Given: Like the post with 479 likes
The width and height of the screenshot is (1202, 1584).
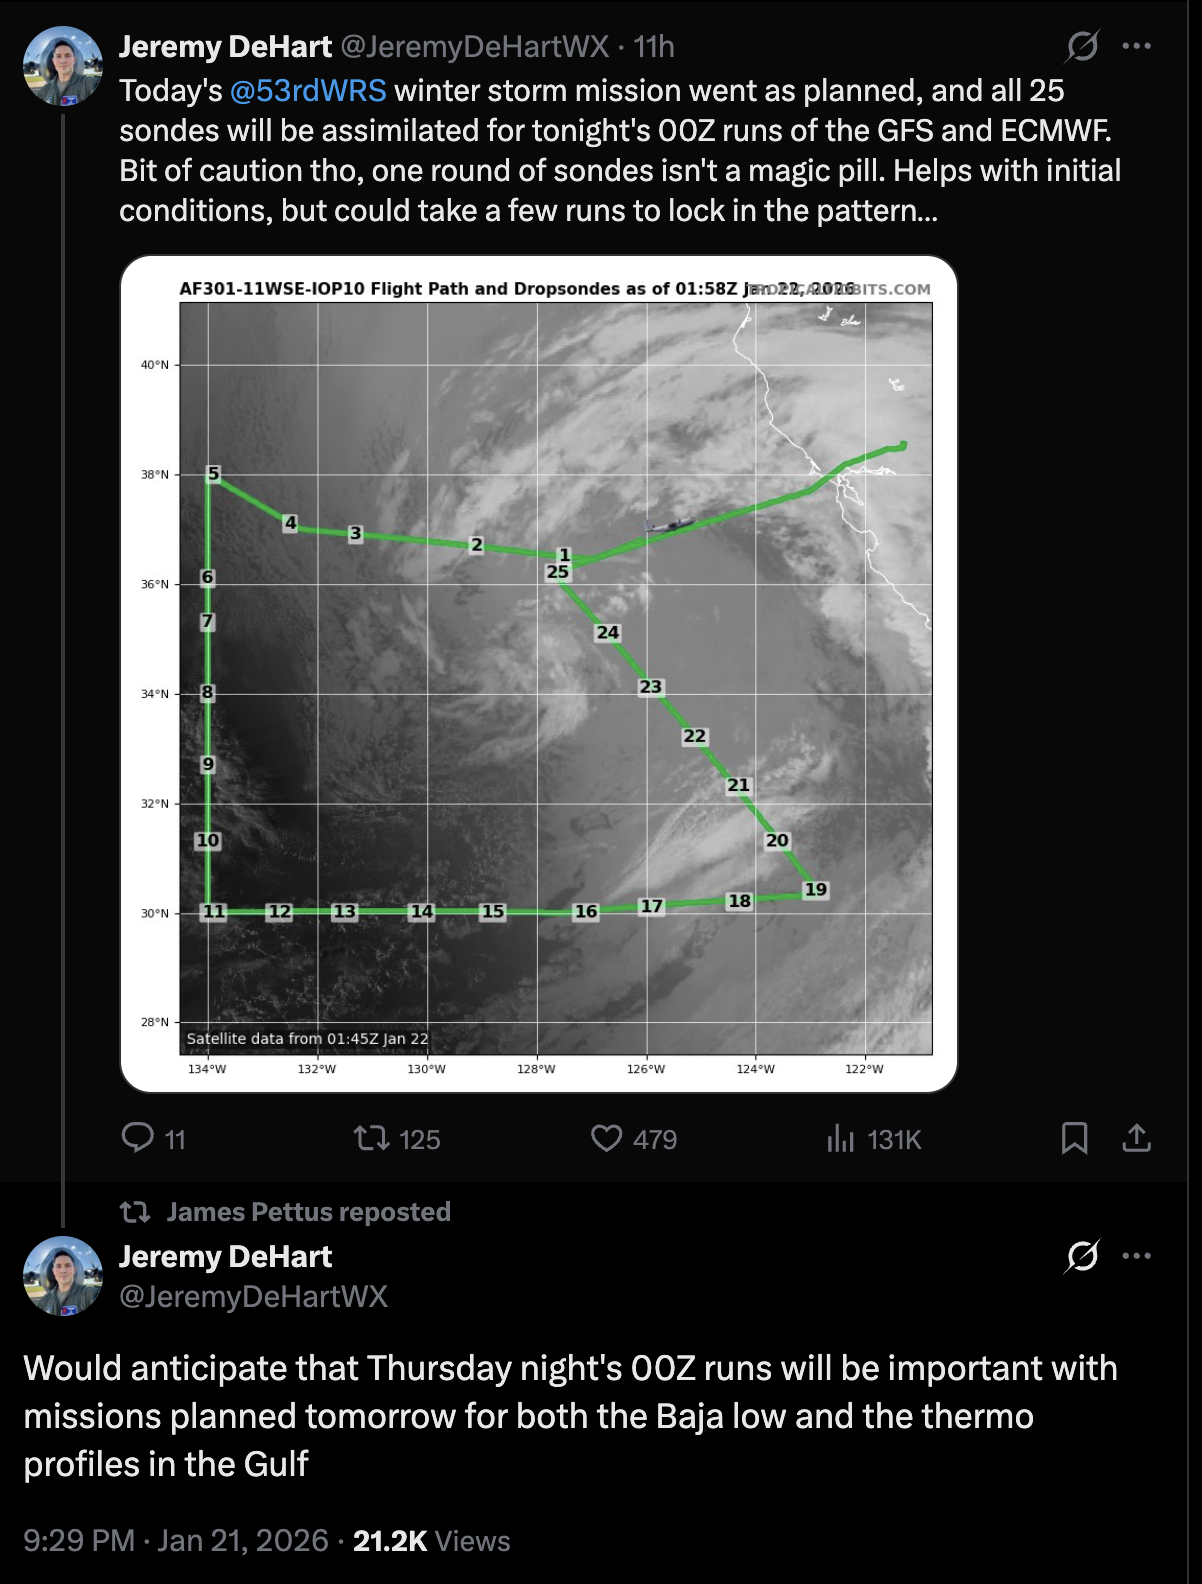Looking at the screenshot, I should pyautogui.click(x=606, y=1138).
